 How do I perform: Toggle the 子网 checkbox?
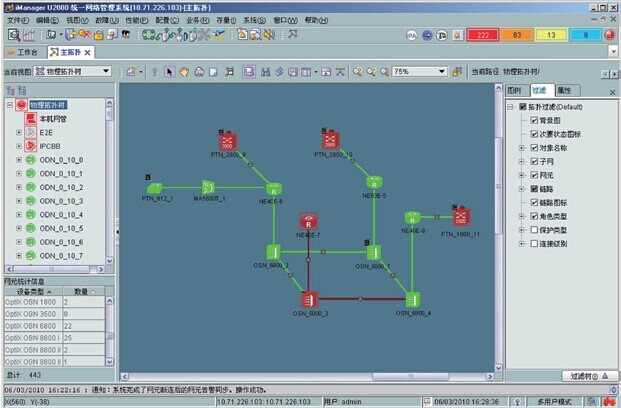(x=534, y=162)
